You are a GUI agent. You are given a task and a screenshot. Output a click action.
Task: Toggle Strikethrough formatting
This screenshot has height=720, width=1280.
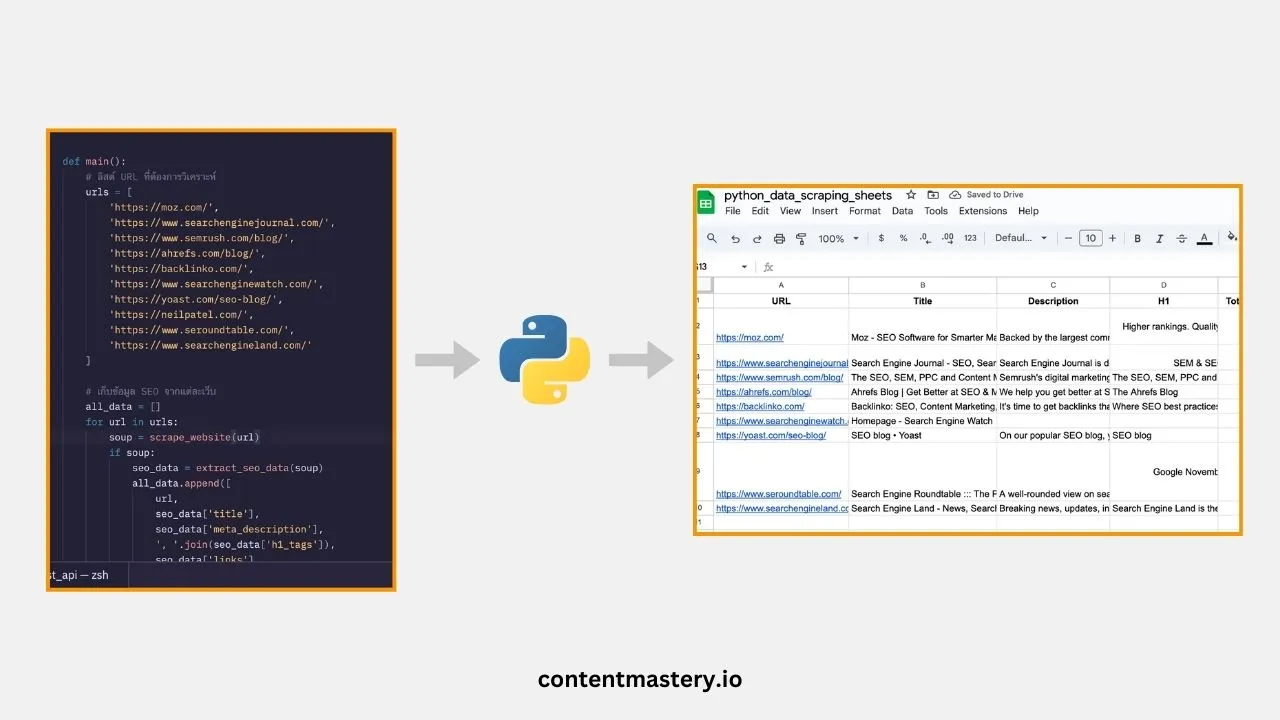point(1182,238)
